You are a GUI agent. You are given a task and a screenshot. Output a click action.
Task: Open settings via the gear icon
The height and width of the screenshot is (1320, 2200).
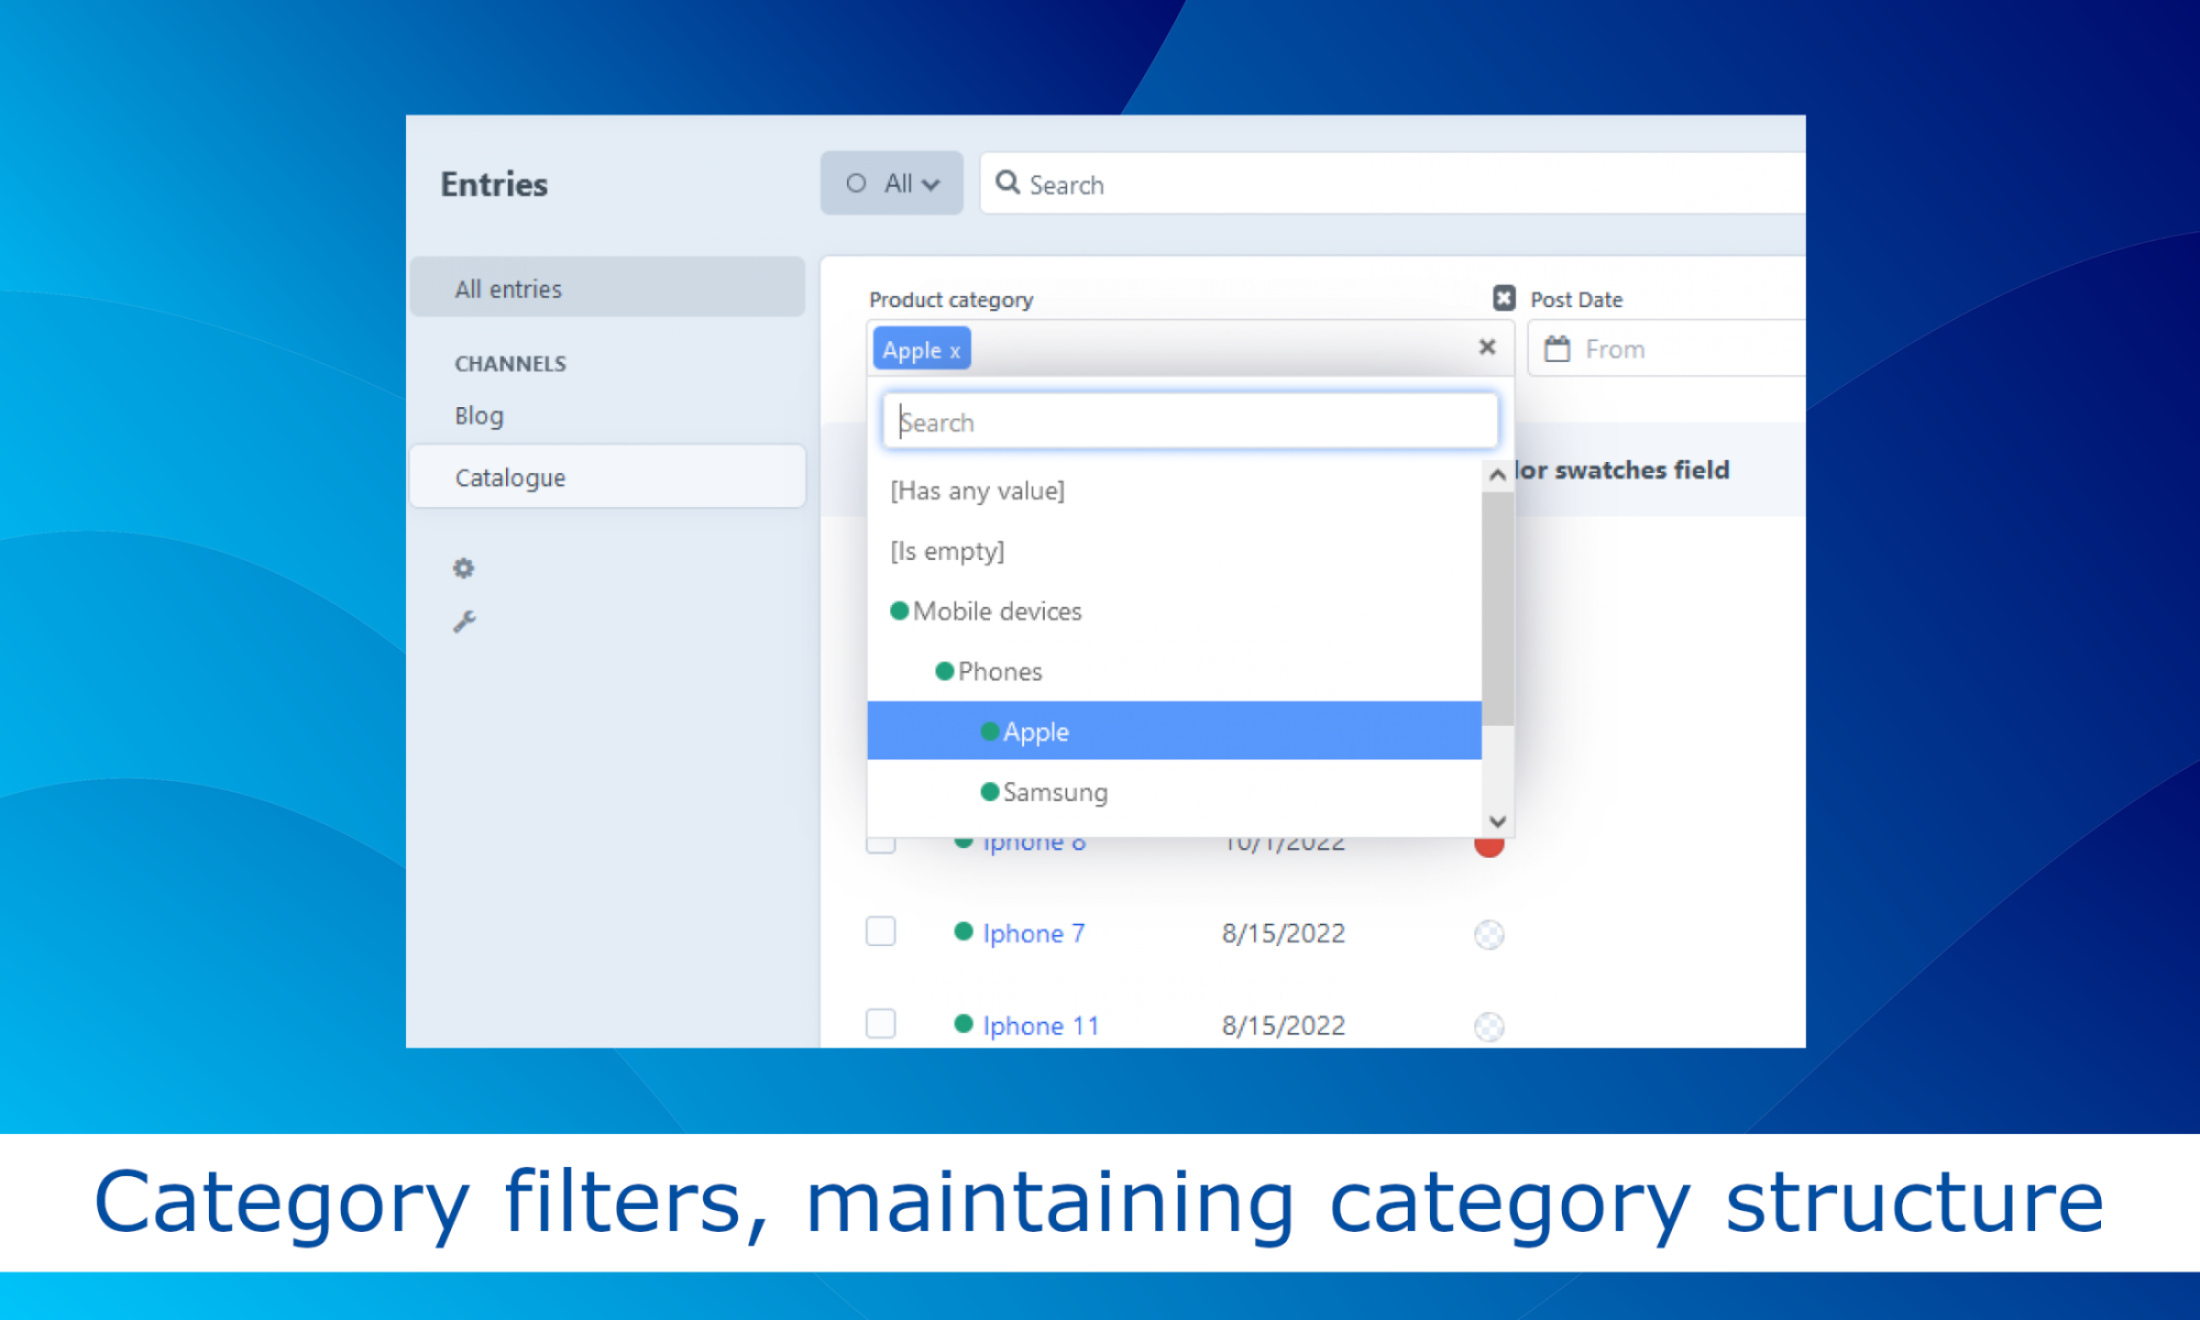[x=463, y=567]
